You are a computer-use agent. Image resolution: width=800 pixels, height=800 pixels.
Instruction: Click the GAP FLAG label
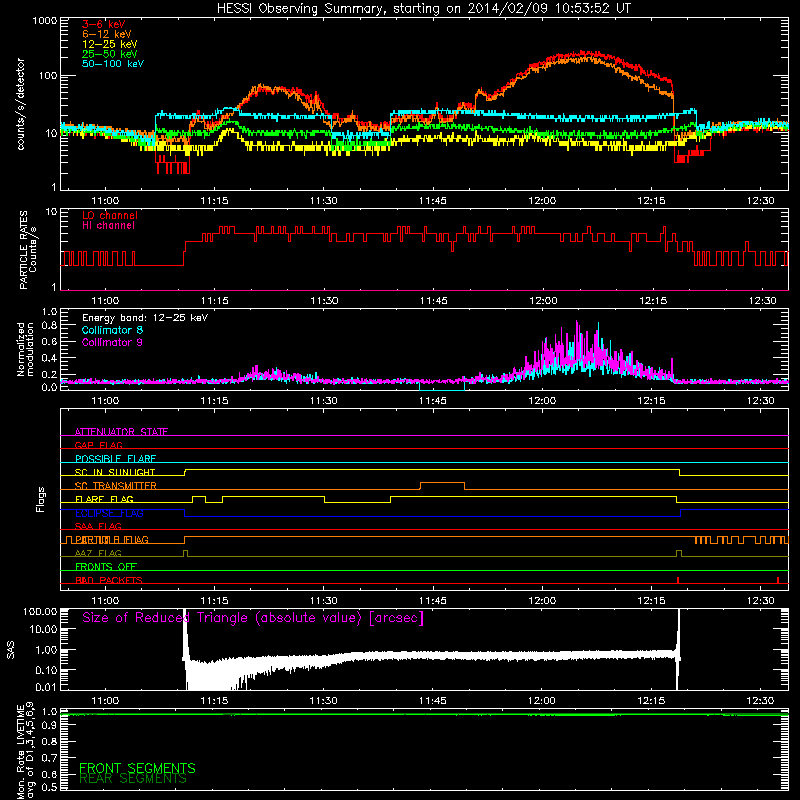click(98, 445)
